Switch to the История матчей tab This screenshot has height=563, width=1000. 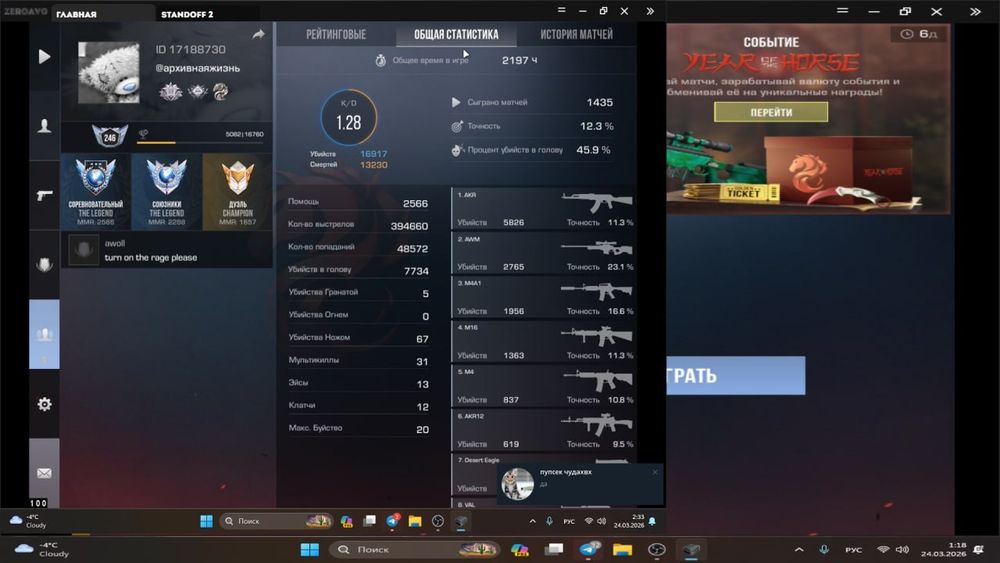[577, 34]
